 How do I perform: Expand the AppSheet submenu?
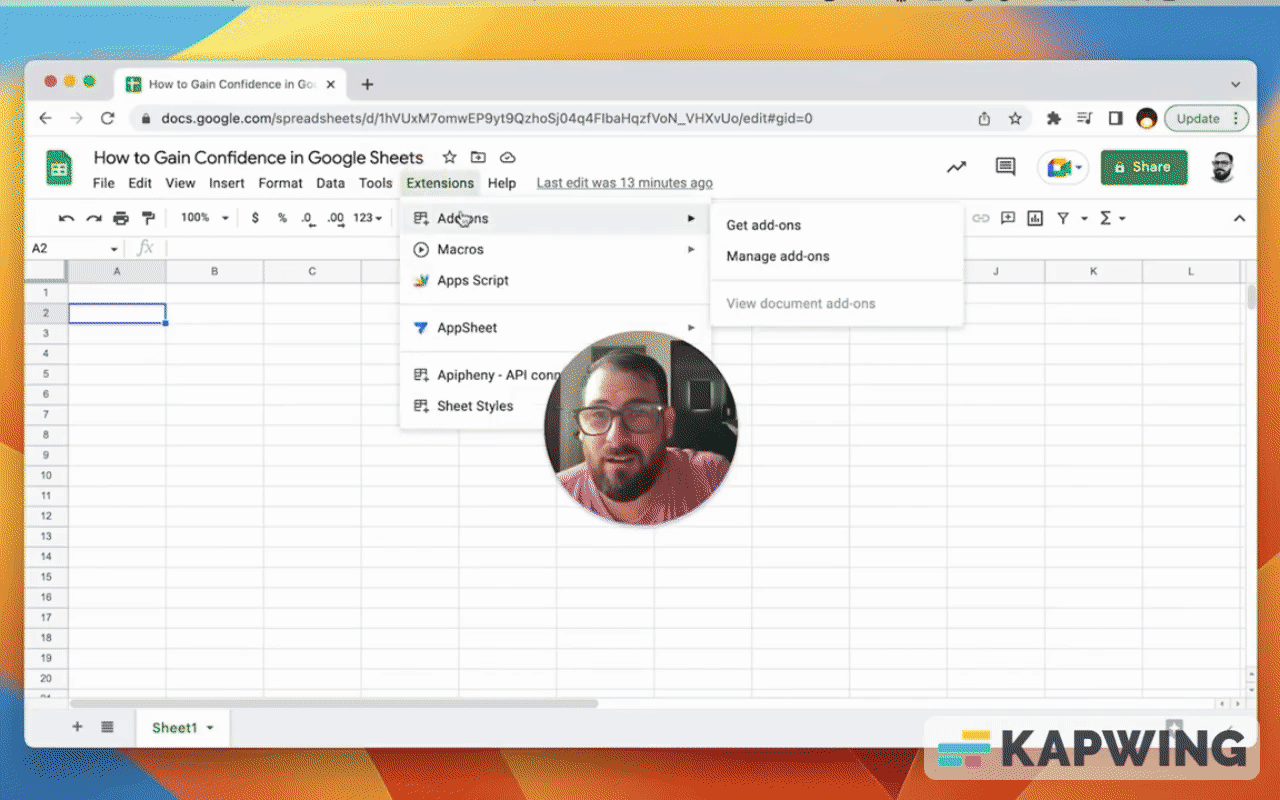point(555,327)
